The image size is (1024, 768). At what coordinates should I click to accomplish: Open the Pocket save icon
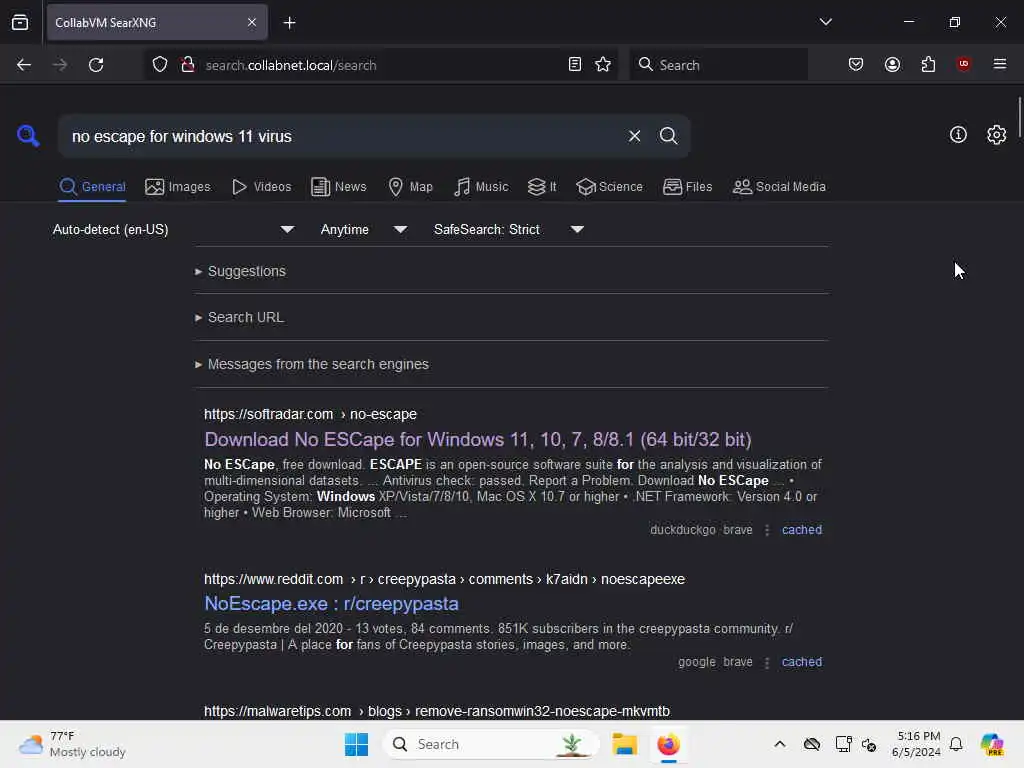[x=856, y=65]
